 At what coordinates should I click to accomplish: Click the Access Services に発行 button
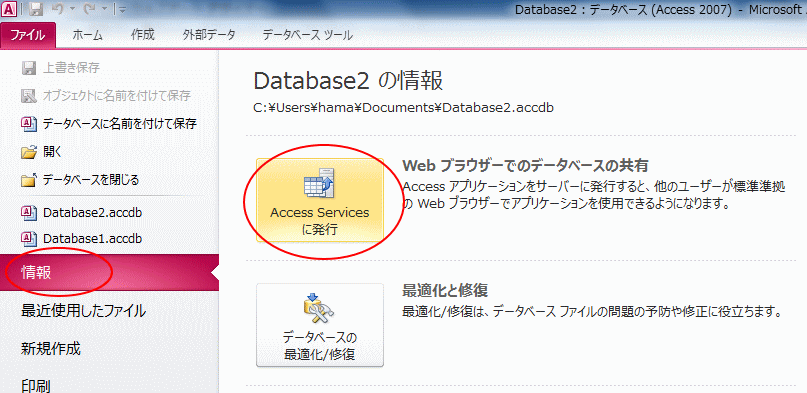320,200
